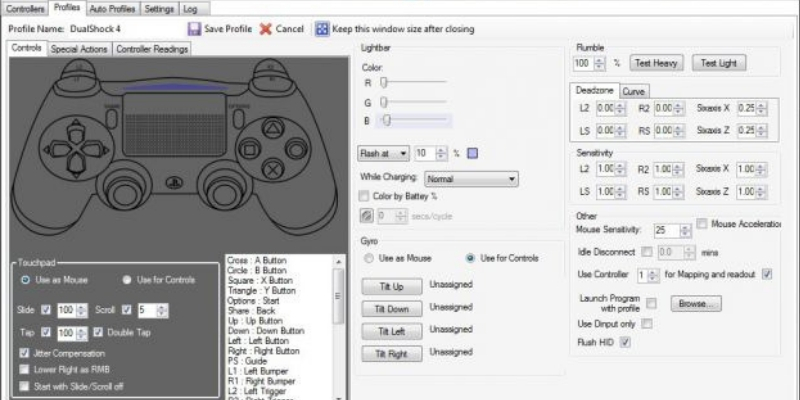800x400 pixels.
Task: Click the Tilt Down button
Action: pyautogui.click(x=392, y=309)
